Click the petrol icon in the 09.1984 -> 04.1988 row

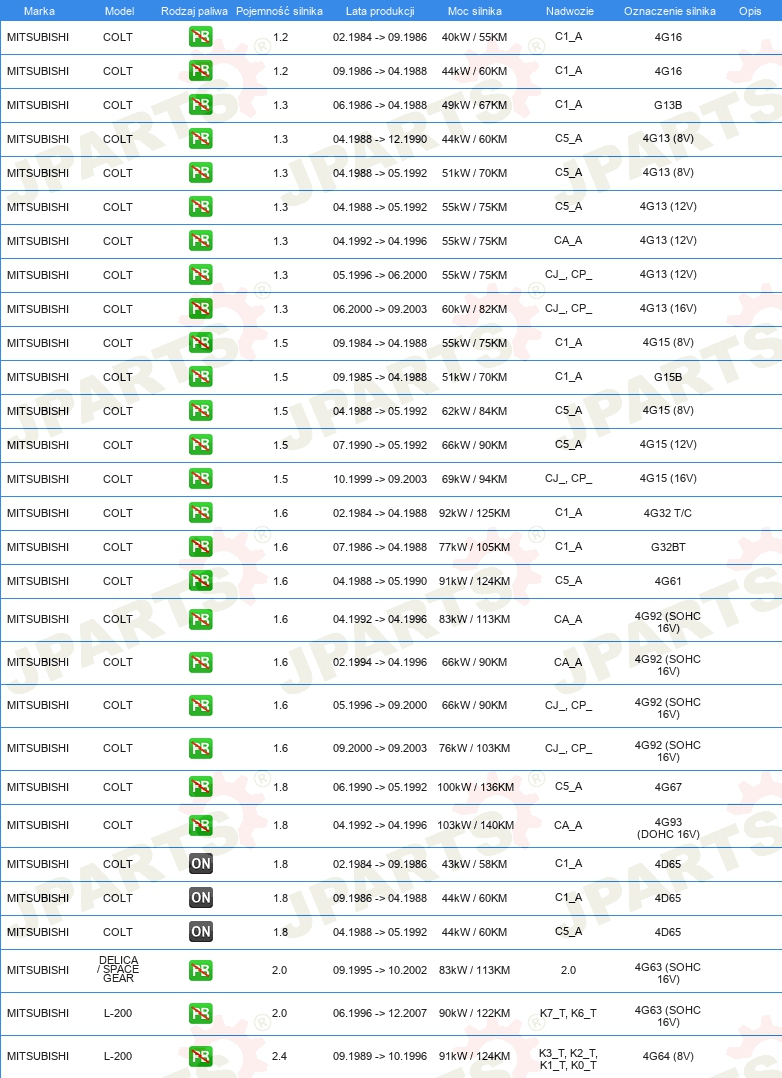(201, 342)
